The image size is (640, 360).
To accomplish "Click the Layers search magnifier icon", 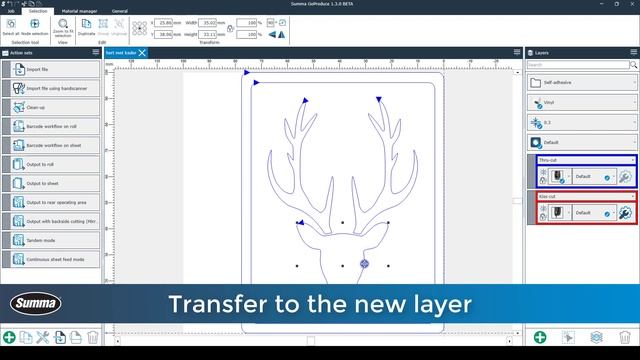I will (633, 65).
